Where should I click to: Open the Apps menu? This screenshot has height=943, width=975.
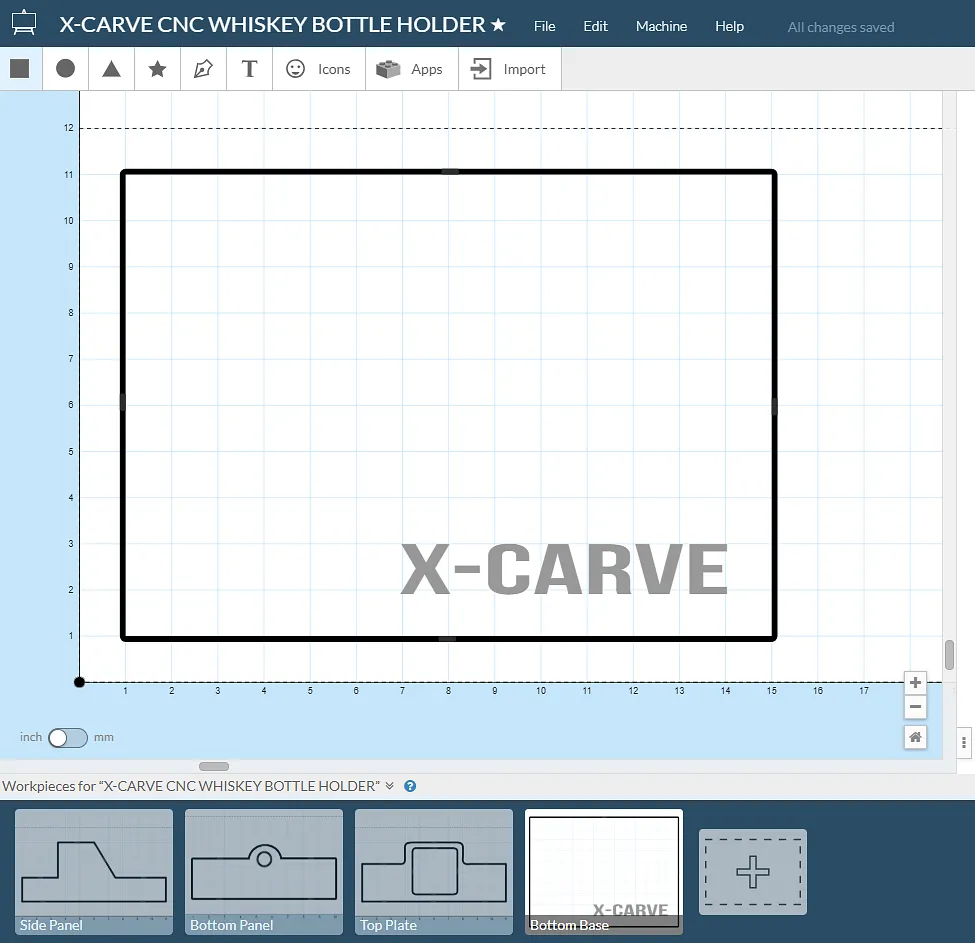pyautogui.click(x=411, y=69)
